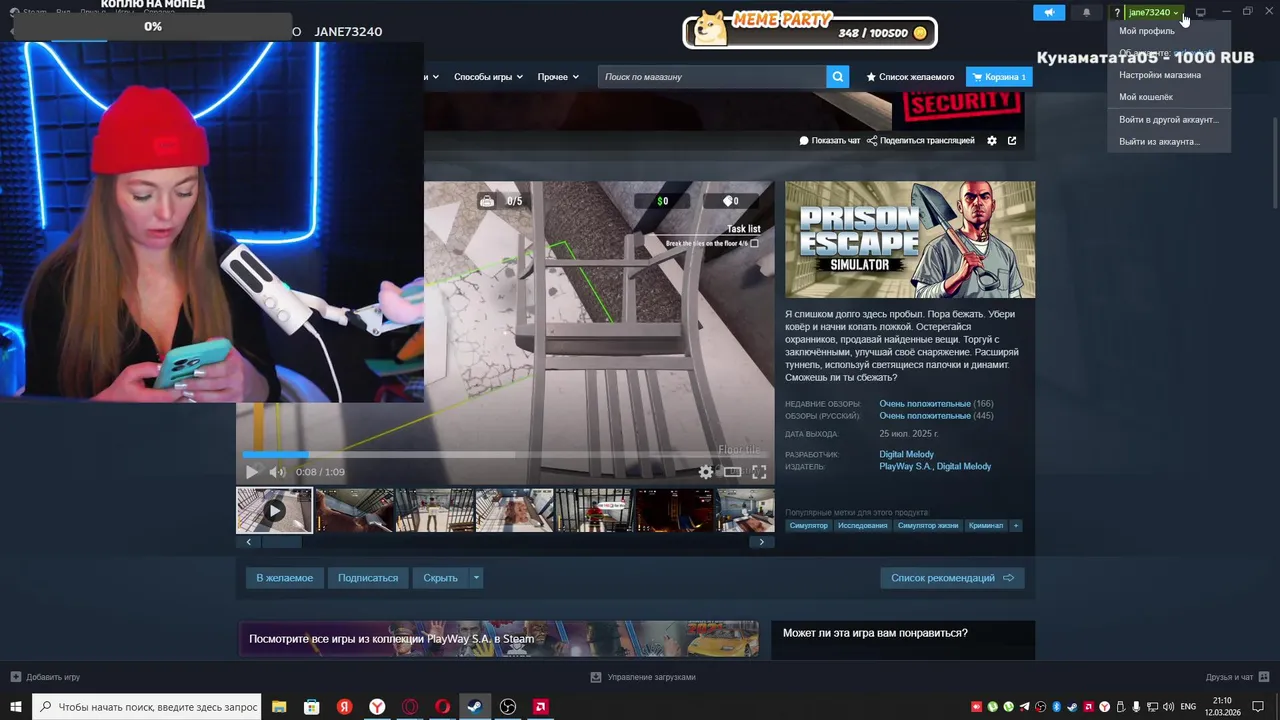Open dropdown arrow next to Скрыть
The width and height of the screenshot is (1280, 720).
pos(476,578)
